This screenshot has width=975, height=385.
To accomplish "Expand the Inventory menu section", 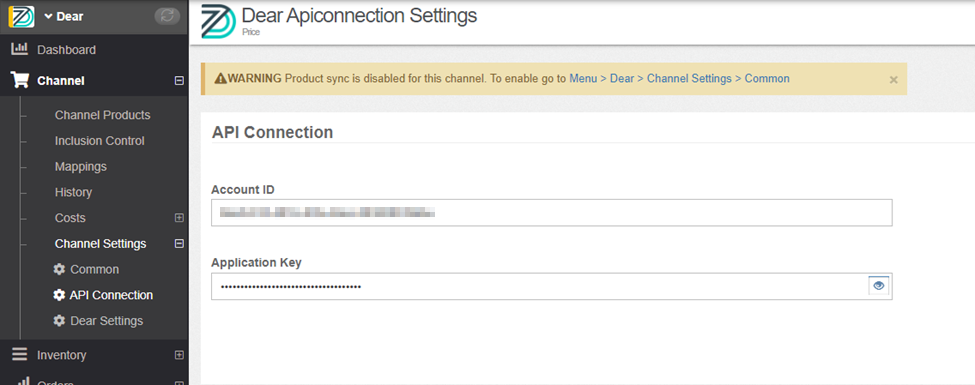I will (x=179, y=355).
